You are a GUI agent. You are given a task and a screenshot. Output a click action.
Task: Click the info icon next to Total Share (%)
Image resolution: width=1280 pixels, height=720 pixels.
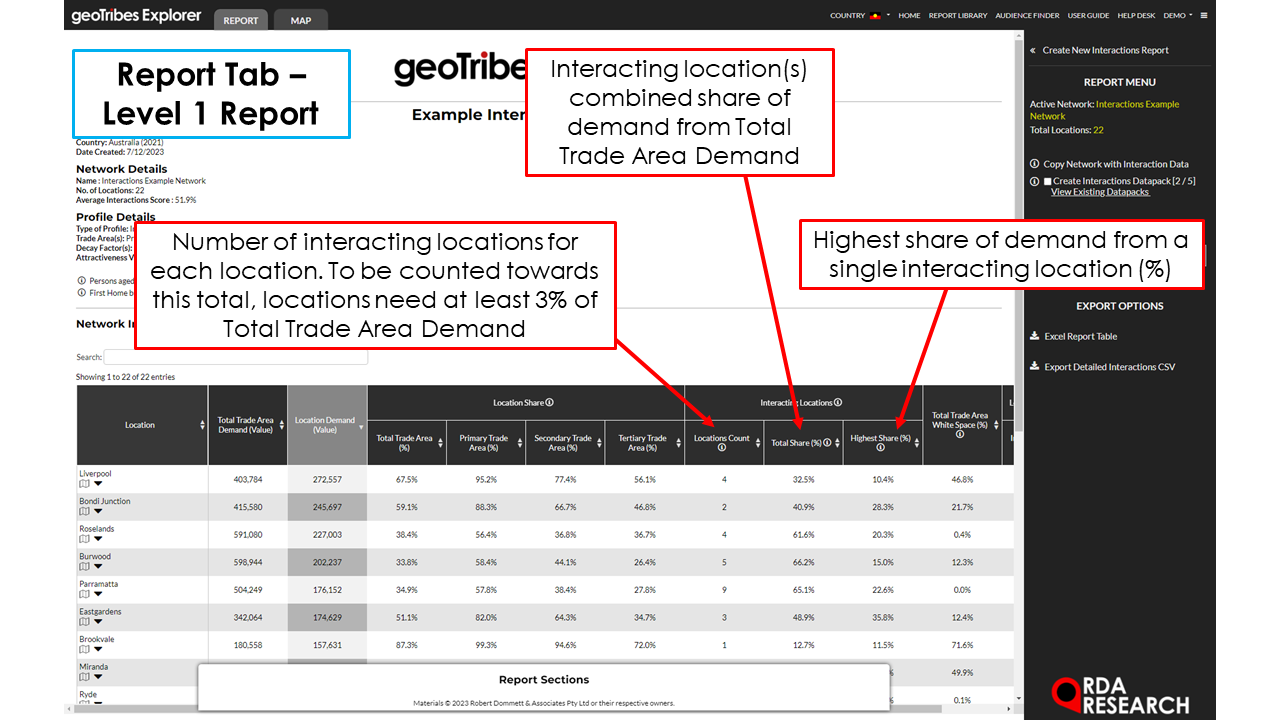tap(826, 442)
